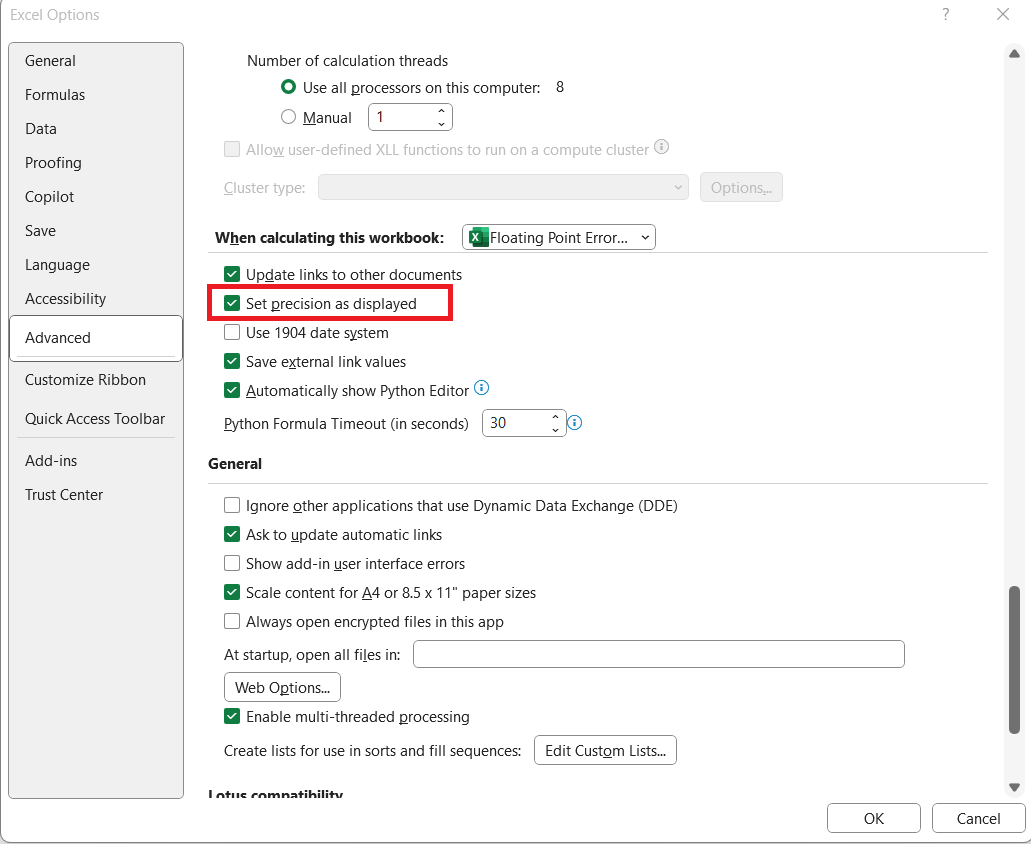Toggle Ask to update automatic links
Viewport: 1031px width, 844px height.
click(231, 534)
